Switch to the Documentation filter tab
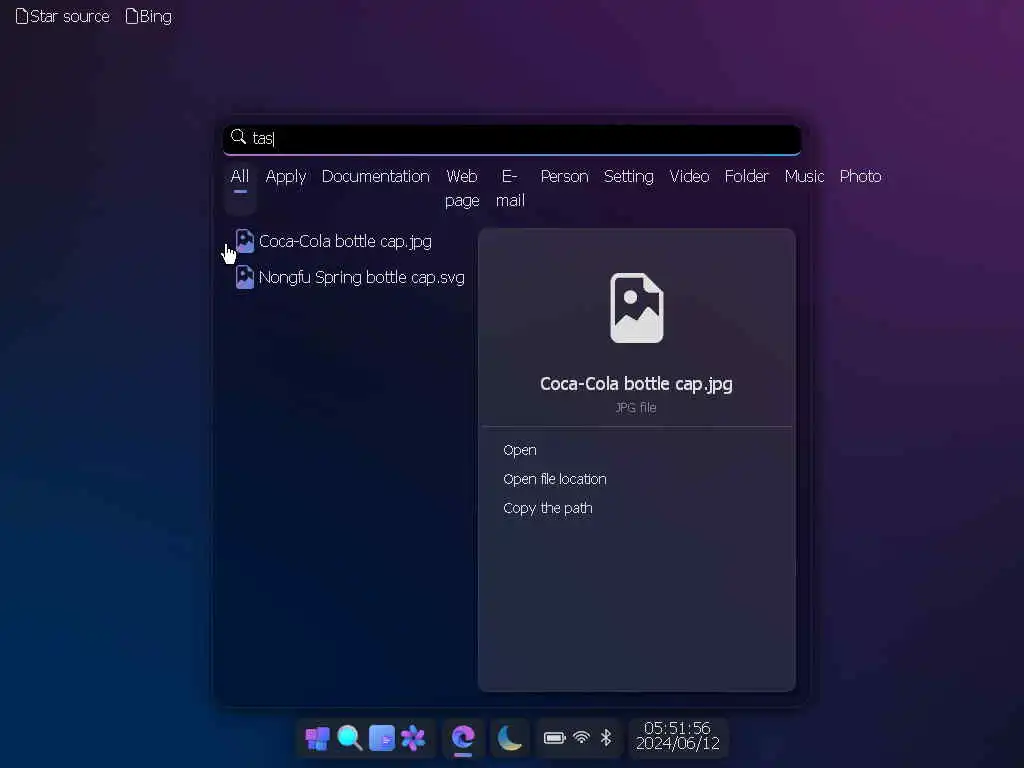Screen dimensions: 1024x768 click(x=376, y=176)
